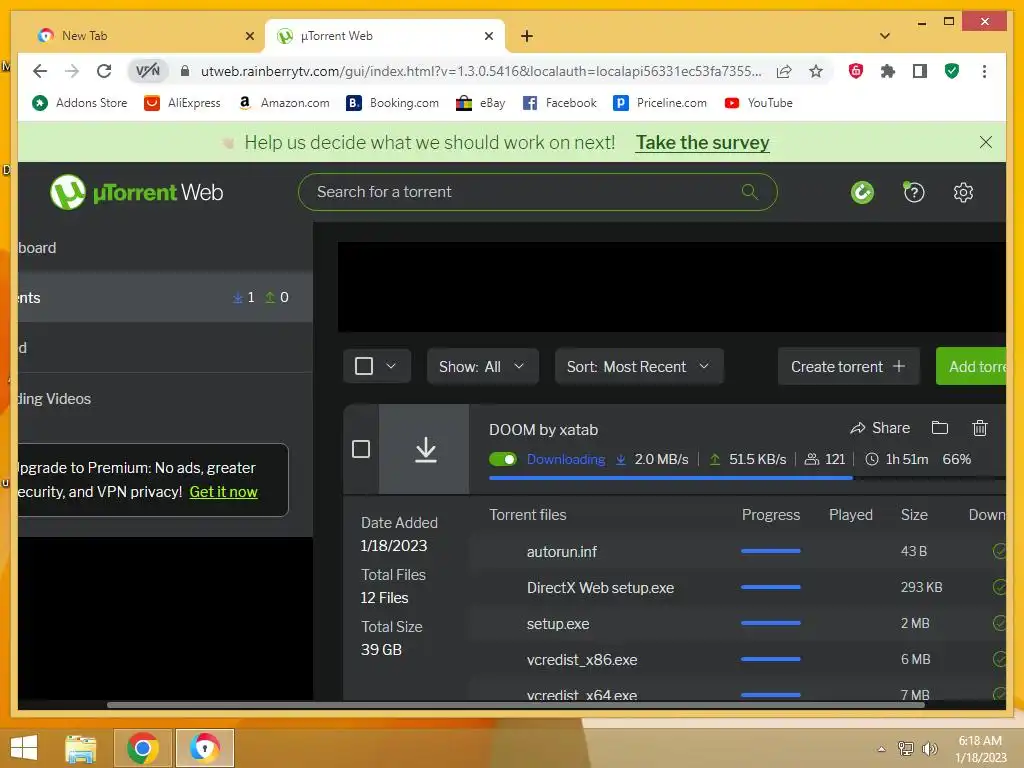1024x768 pixels.
Task: Open the Sort: Most Recent dropdown
Action: coord(639,366)
